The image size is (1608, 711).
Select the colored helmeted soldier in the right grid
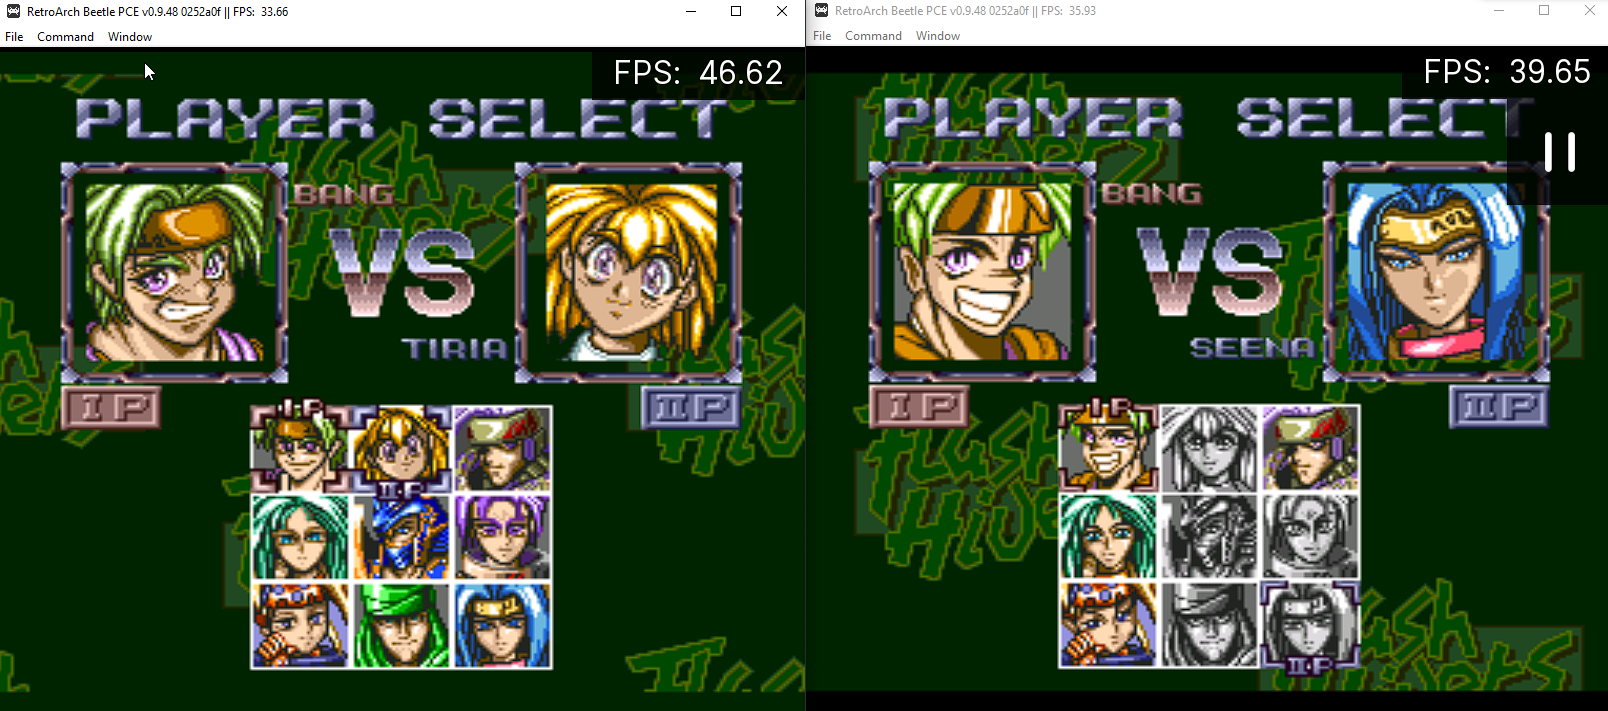point(1310,447)
